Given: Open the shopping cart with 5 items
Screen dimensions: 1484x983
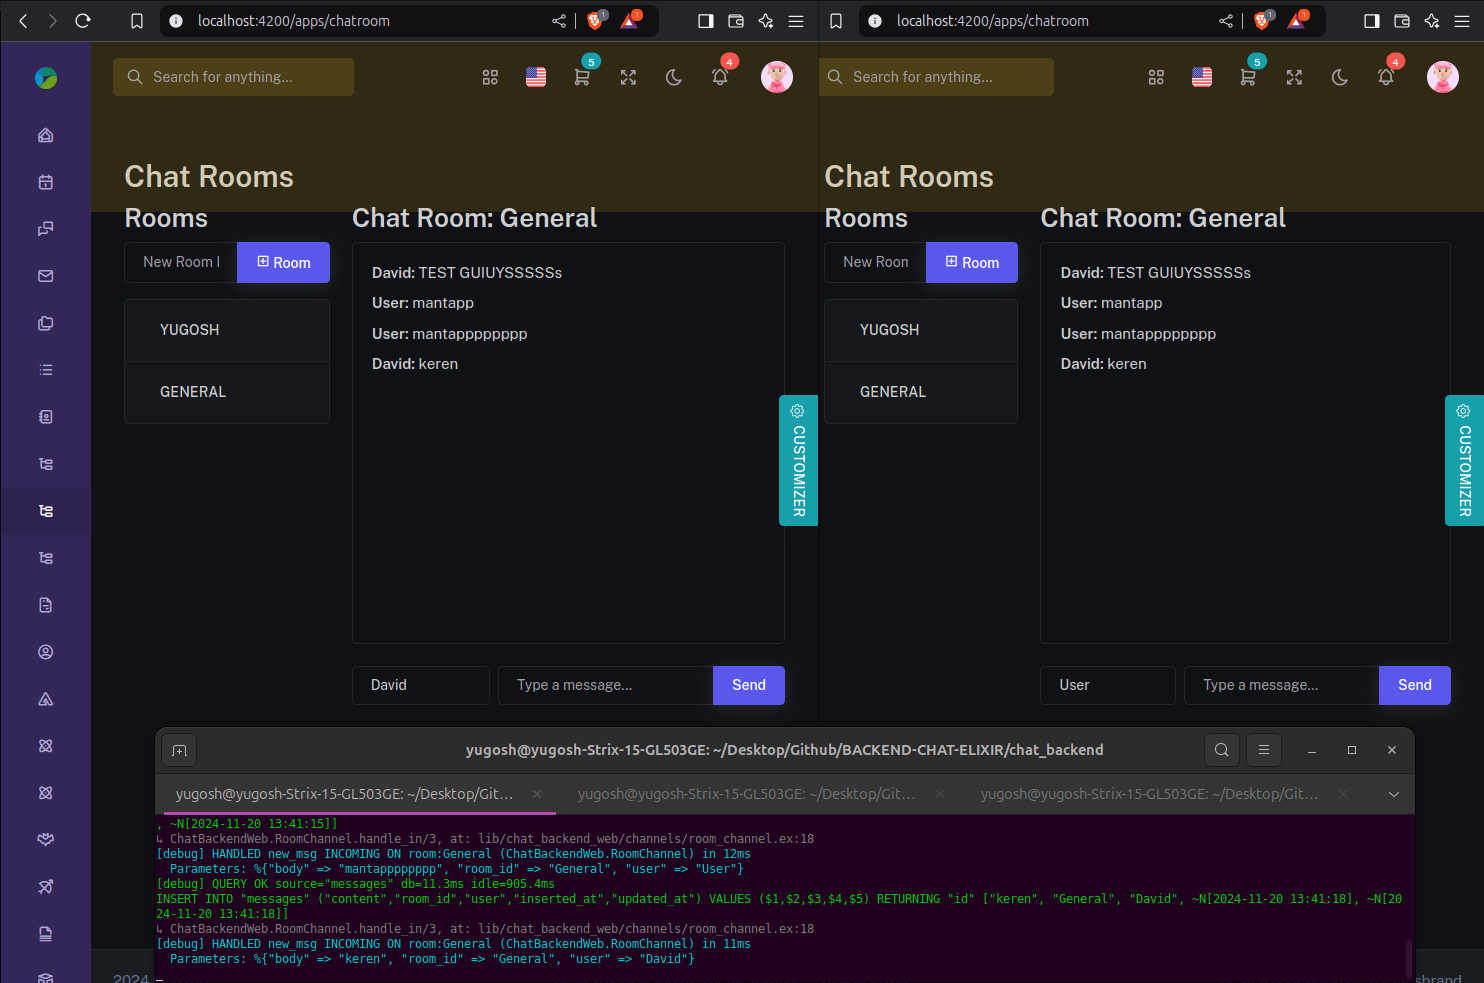Looking at the screenshot, I should point(582,76).
